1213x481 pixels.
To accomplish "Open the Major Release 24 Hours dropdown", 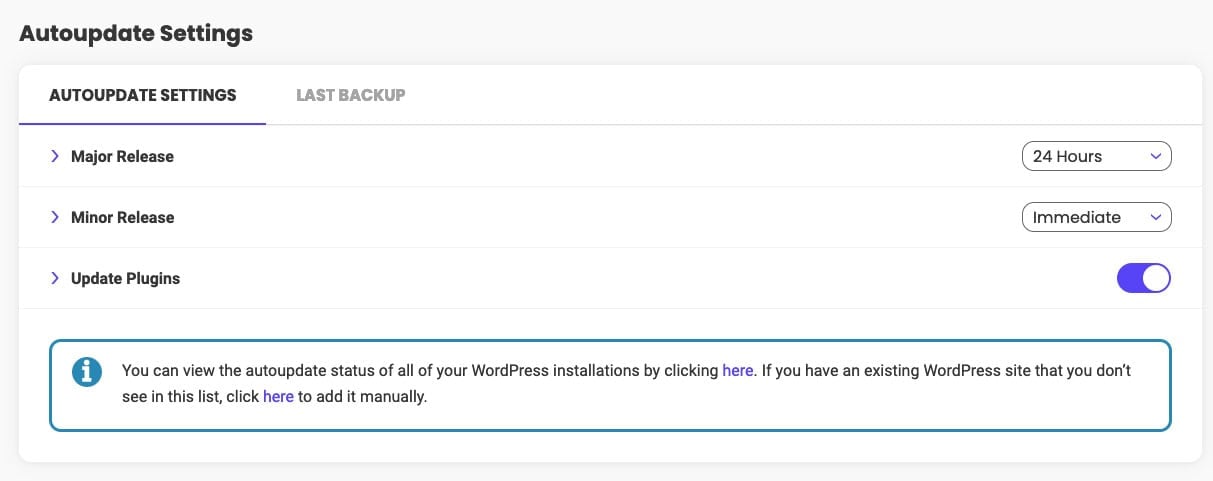I will pyautogui.click(x=1096, y=156).
